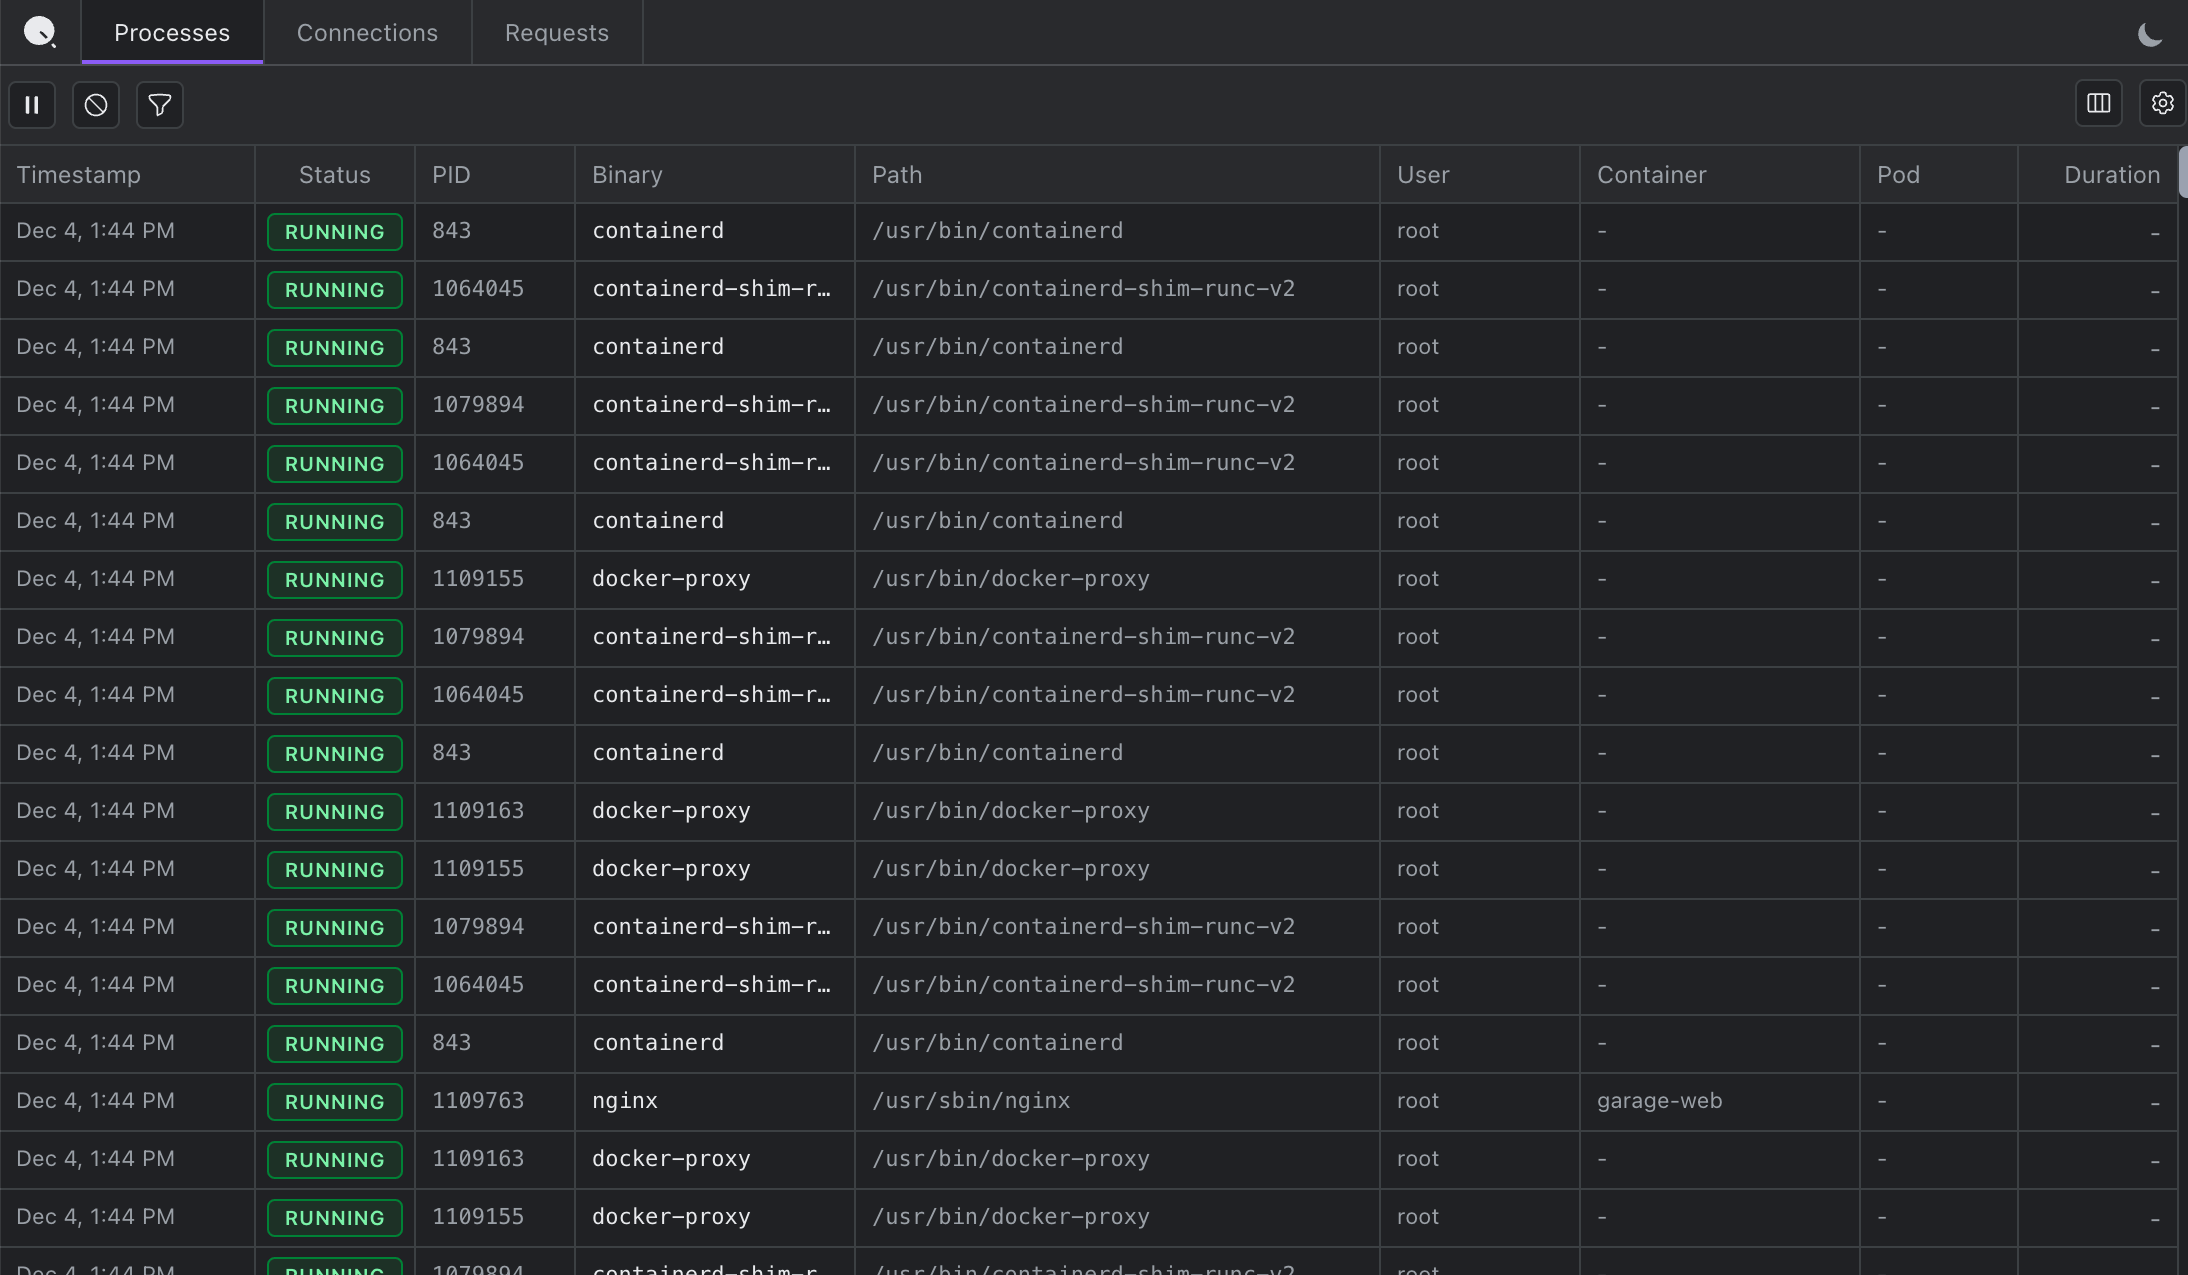Select docker-proxy row with PID 1109163
The height and width of the screenshot is (1275, 2188).
click(671, 811)
